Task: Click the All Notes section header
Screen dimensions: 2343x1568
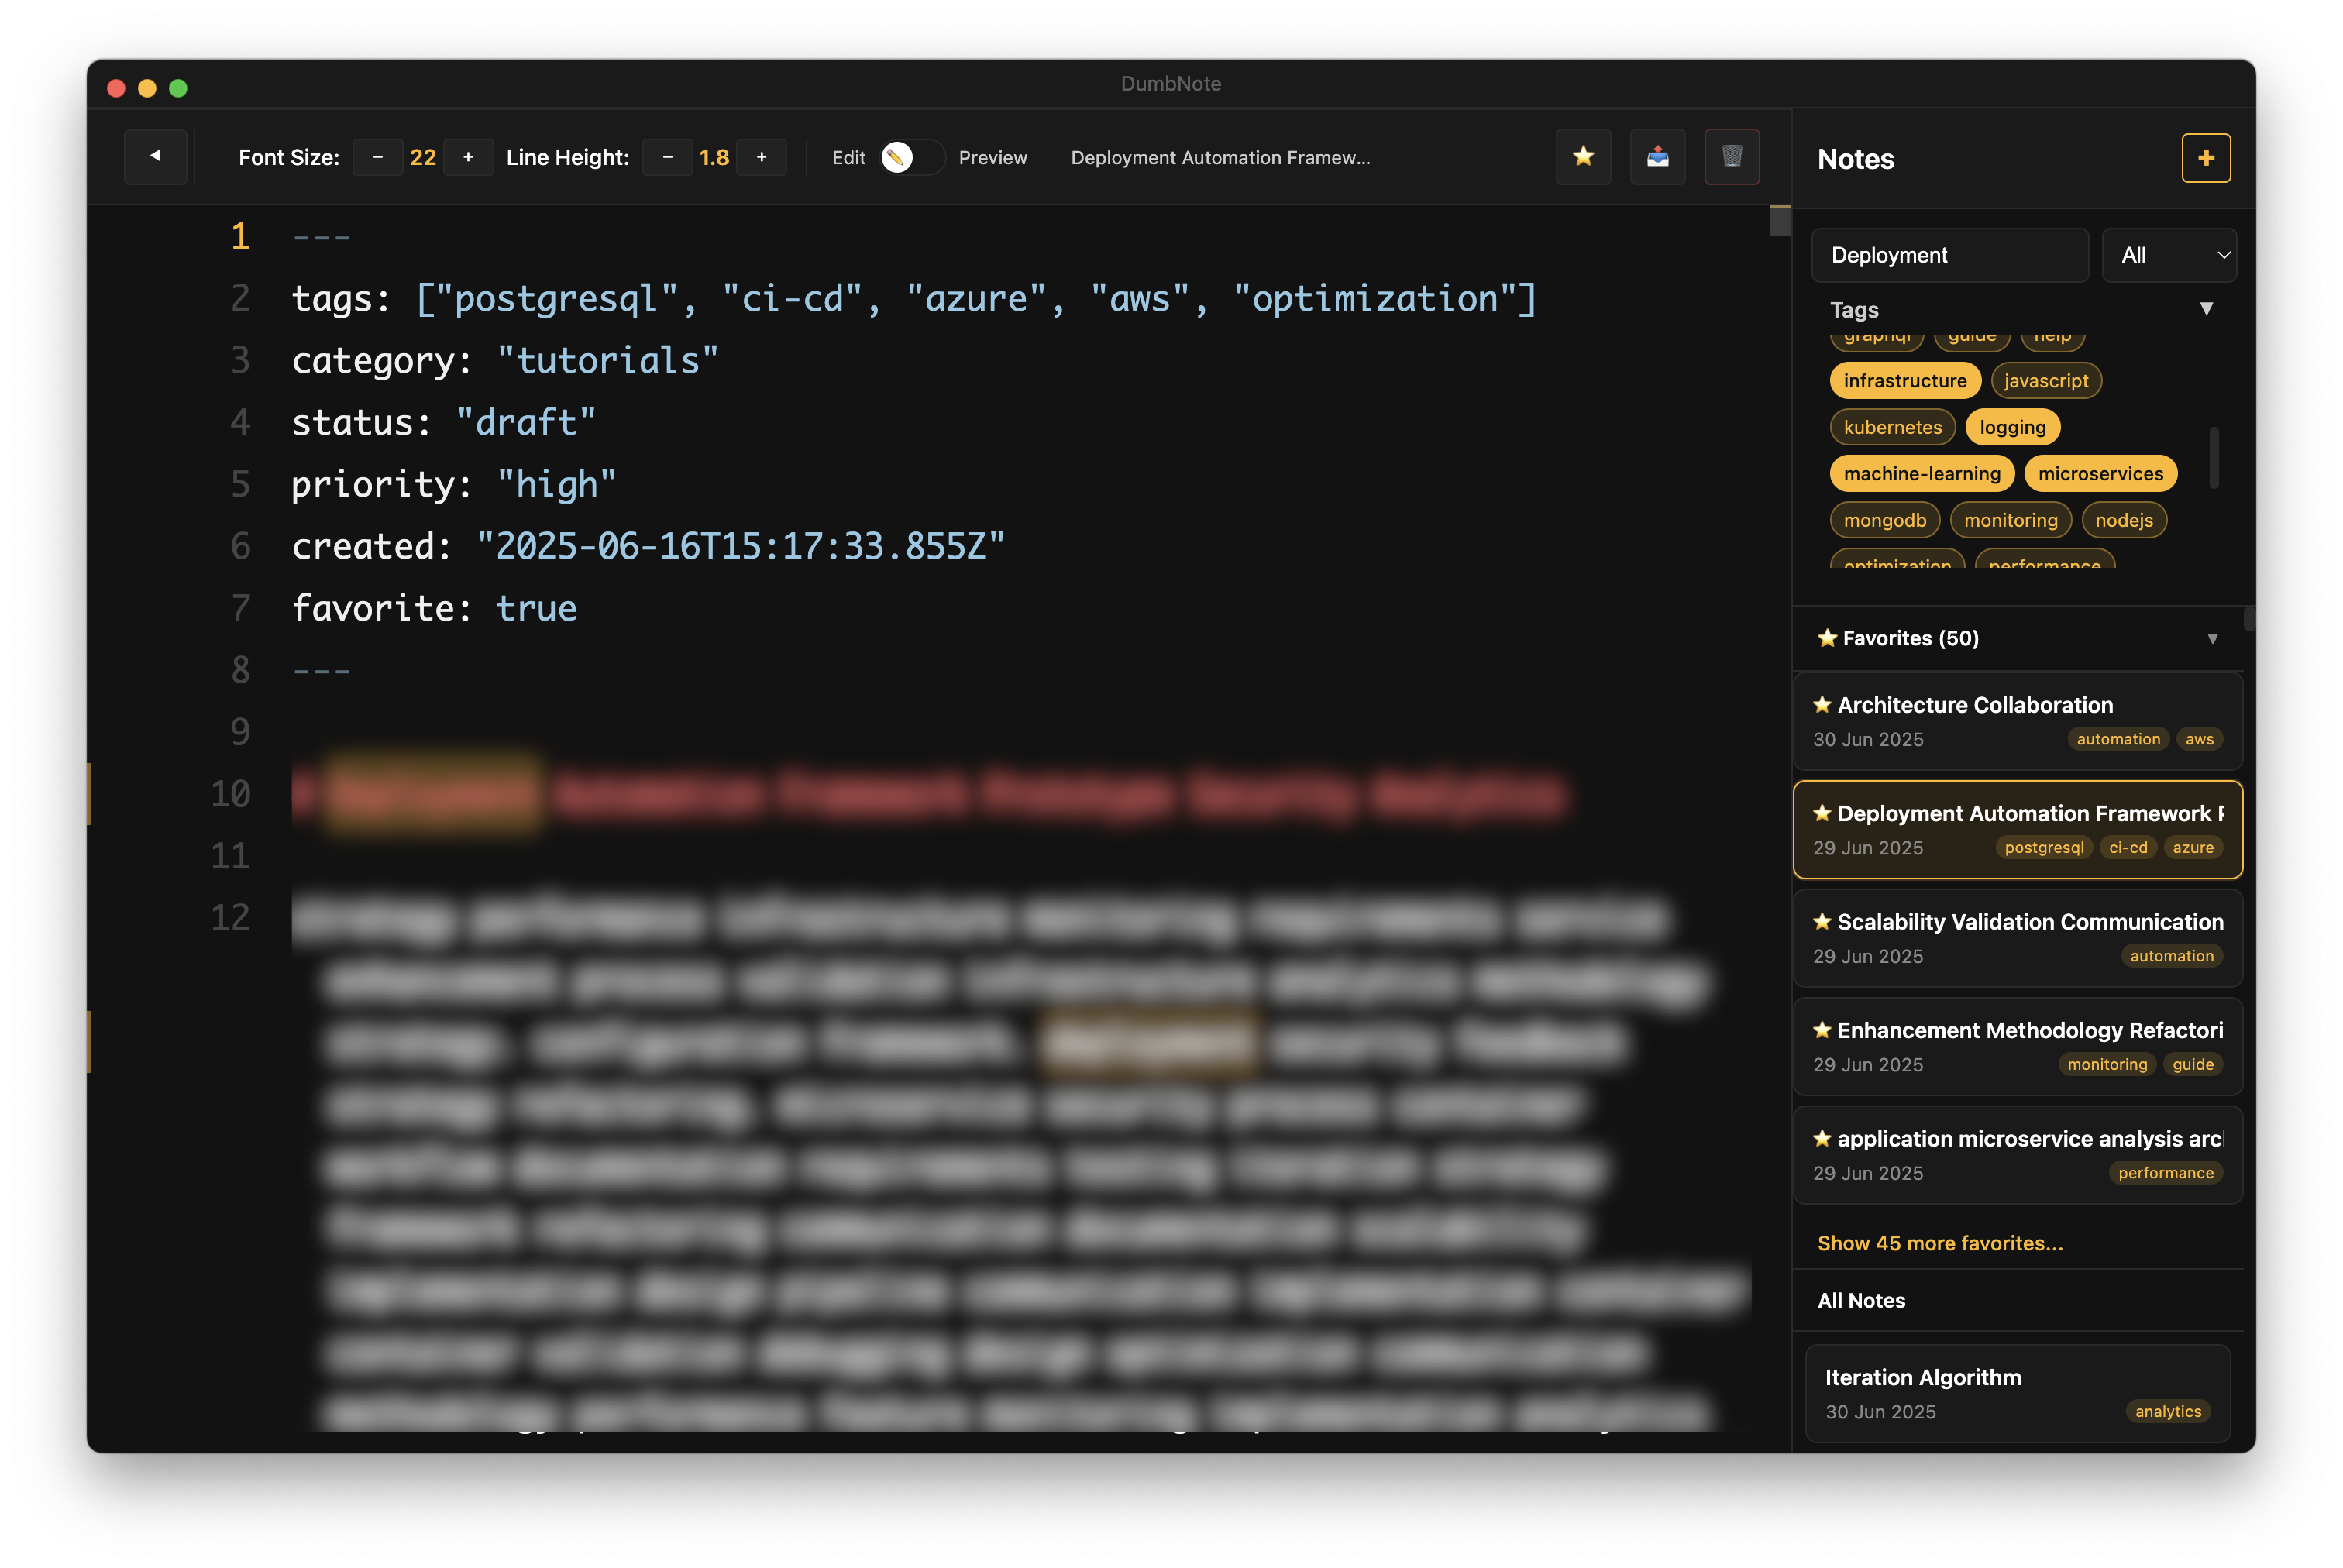Action: pyautogui.click(x=1861, y=1300)
